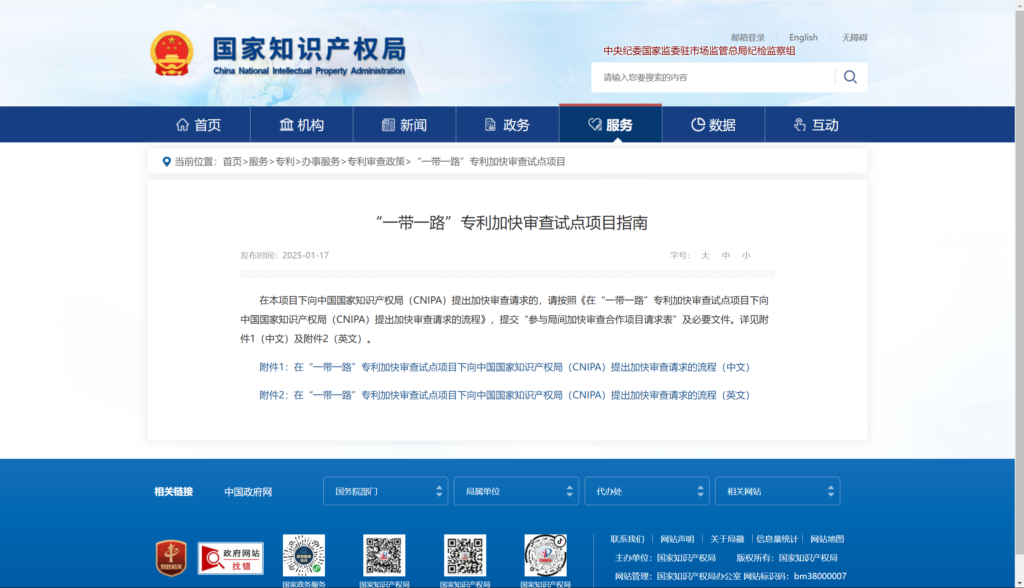This screenshot has height=588, width=1024.
Task: Expand the 国务院部门 dropdown
Action: click(x=385, y=491)
